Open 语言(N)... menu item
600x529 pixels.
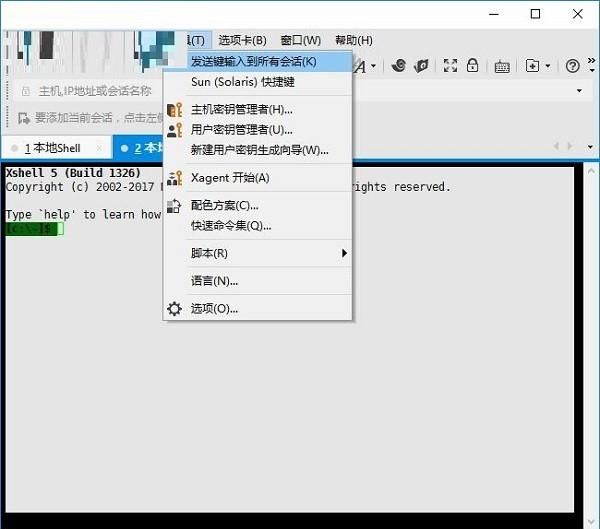point(258,281)
